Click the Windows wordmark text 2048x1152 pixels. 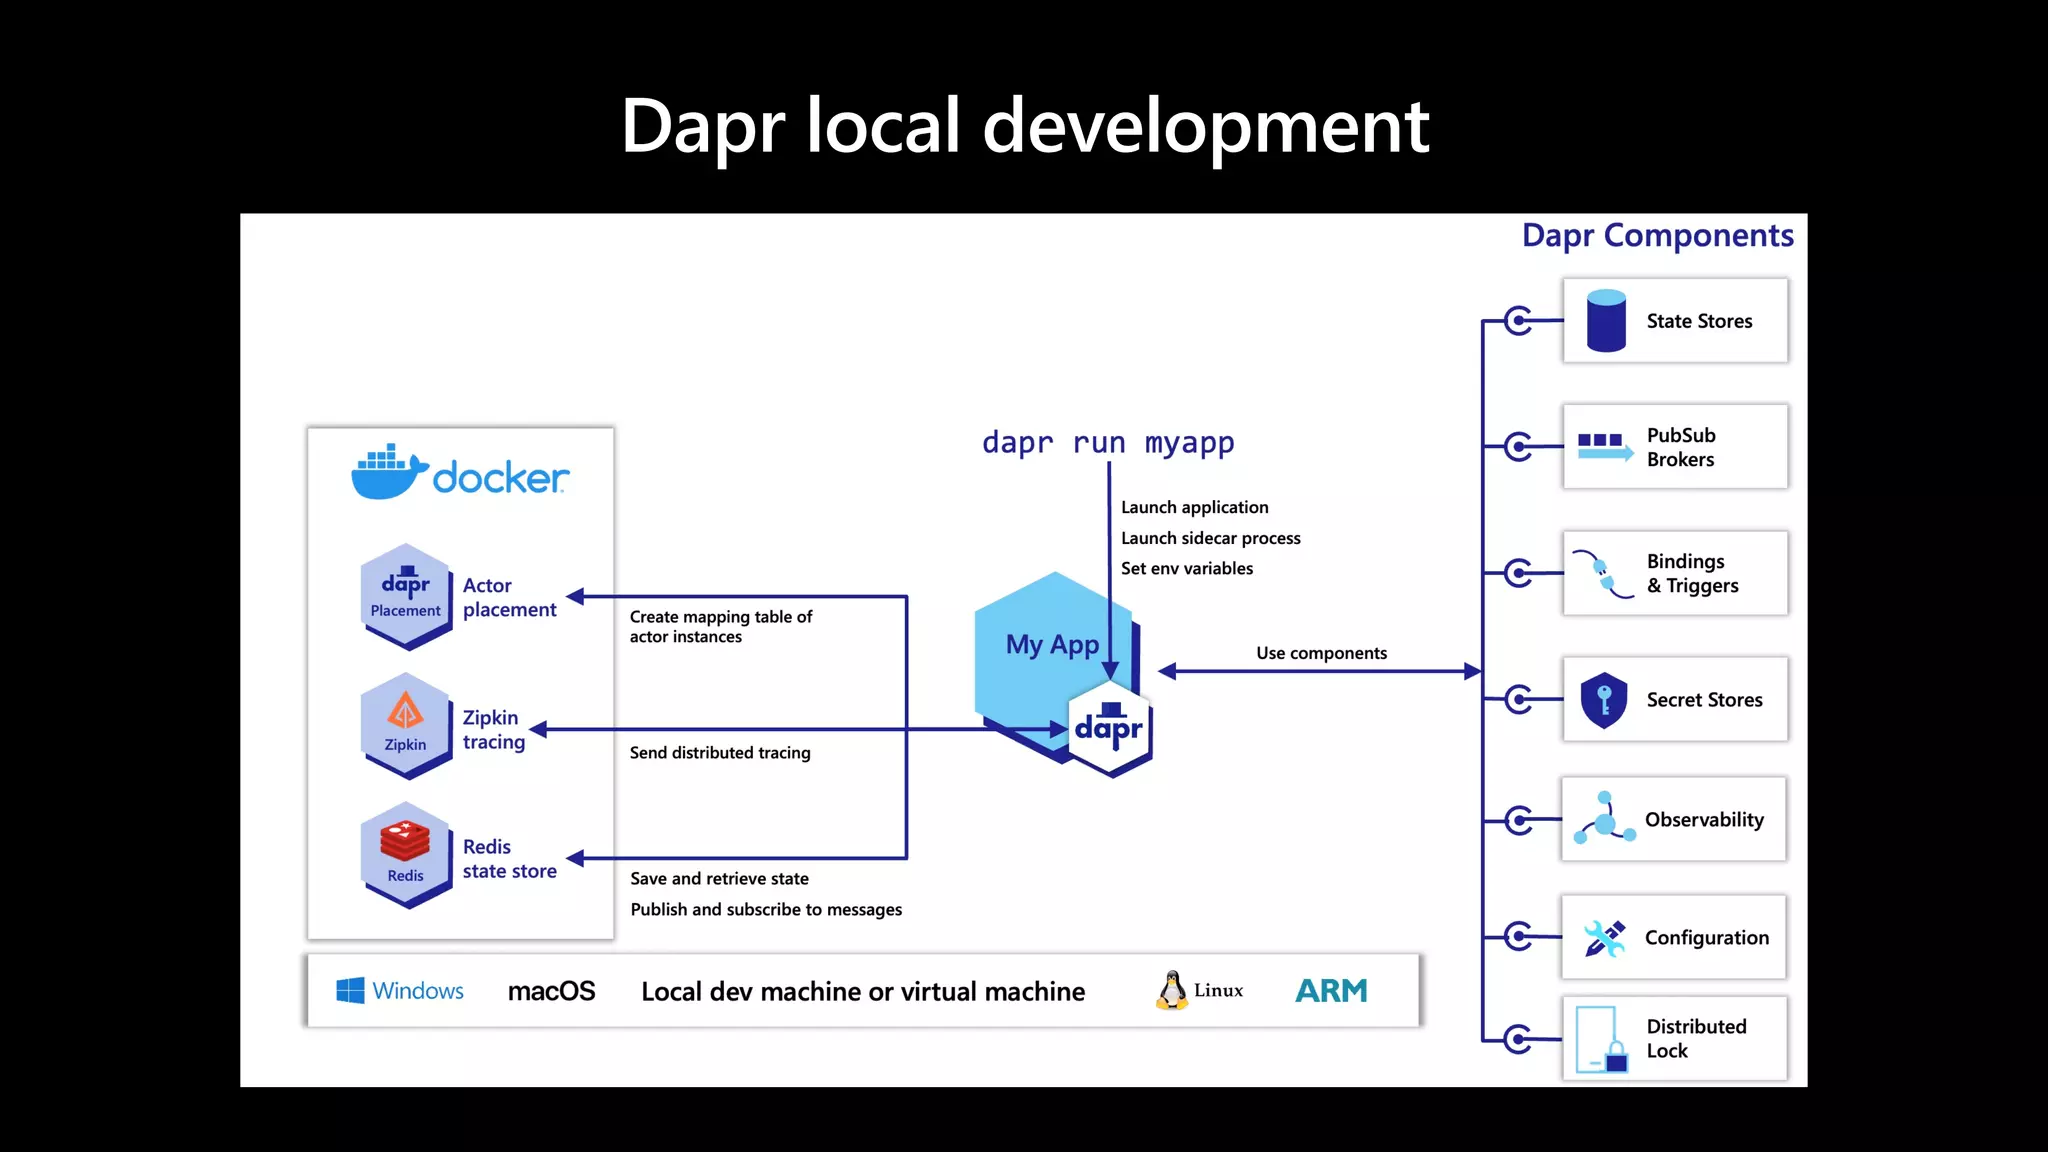coord(418,991)
